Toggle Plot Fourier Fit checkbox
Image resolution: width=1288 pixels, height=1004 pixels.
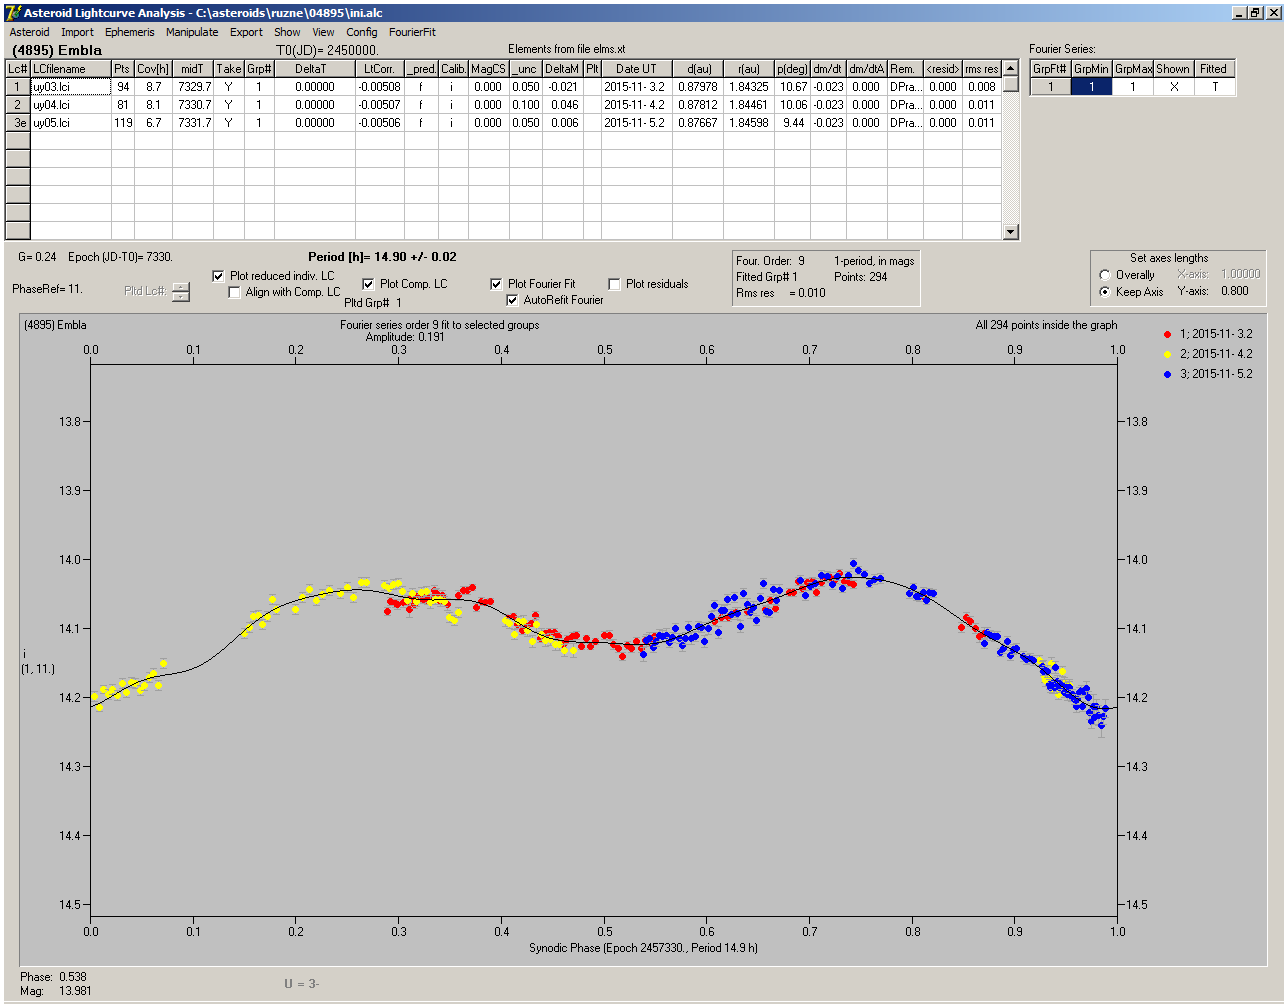click(x=496, y=284)
